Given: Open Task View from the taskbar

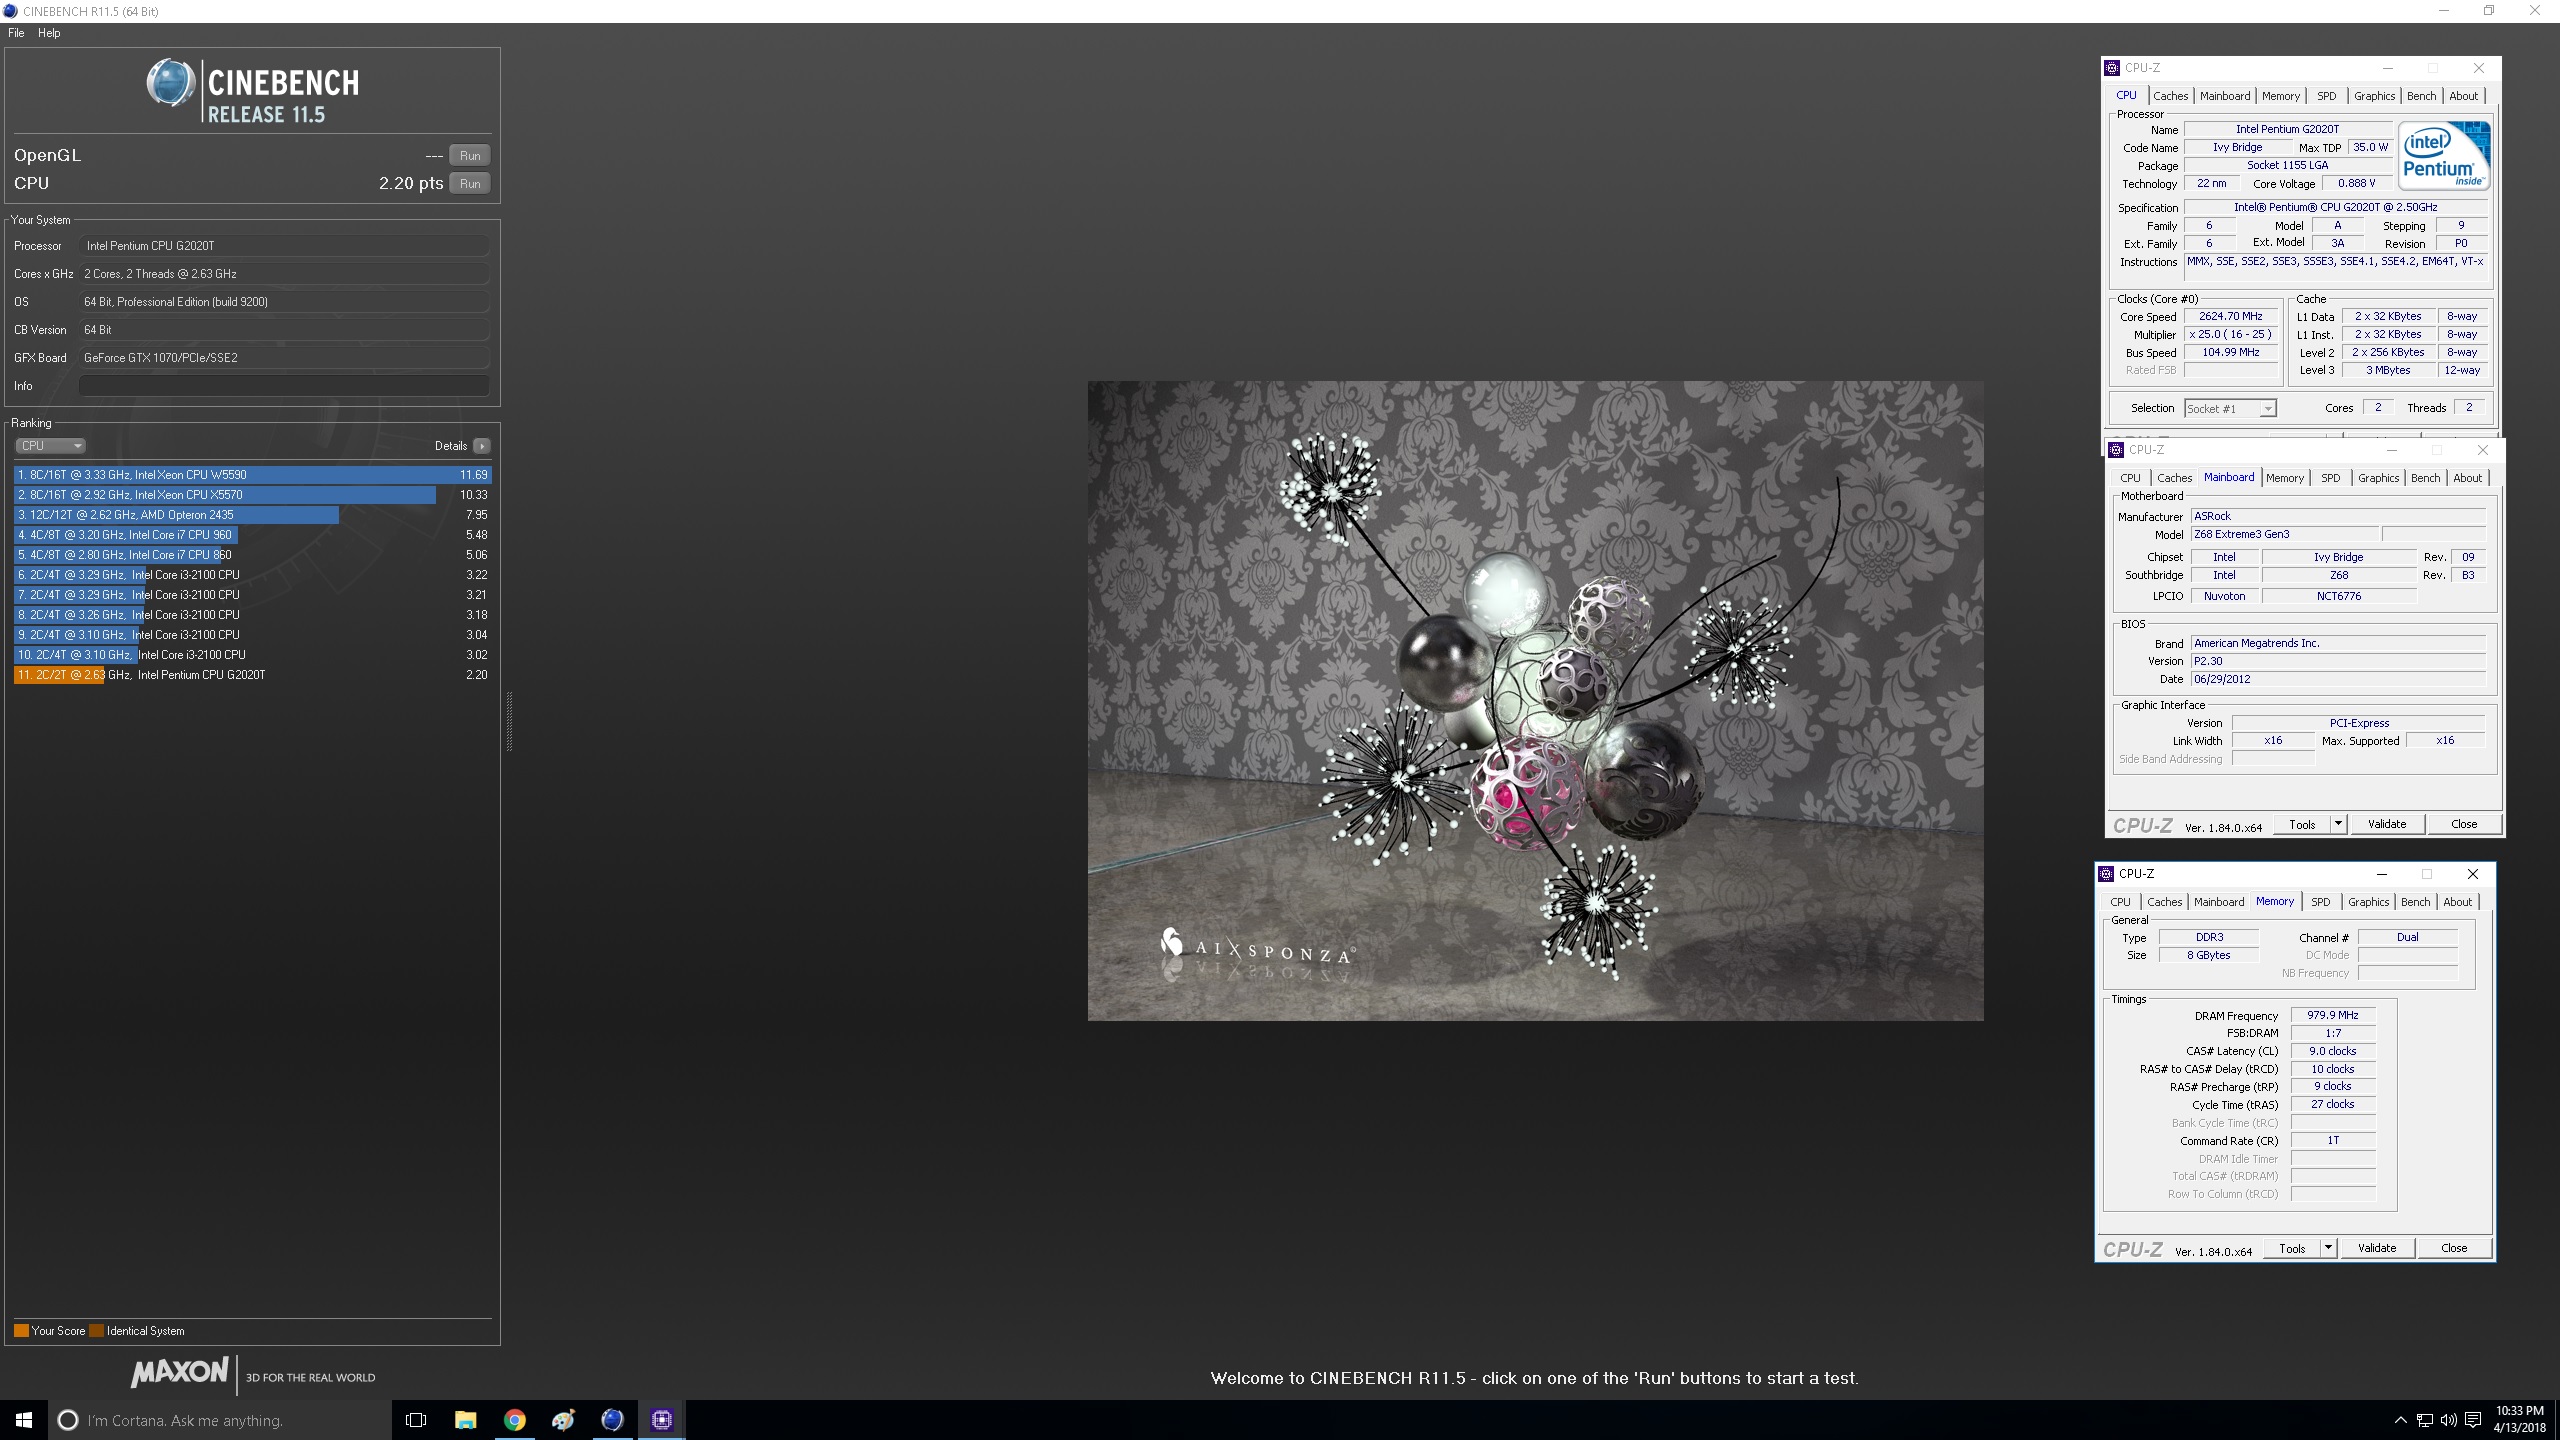Looking at the screenshot, I should coord(416,1420).
